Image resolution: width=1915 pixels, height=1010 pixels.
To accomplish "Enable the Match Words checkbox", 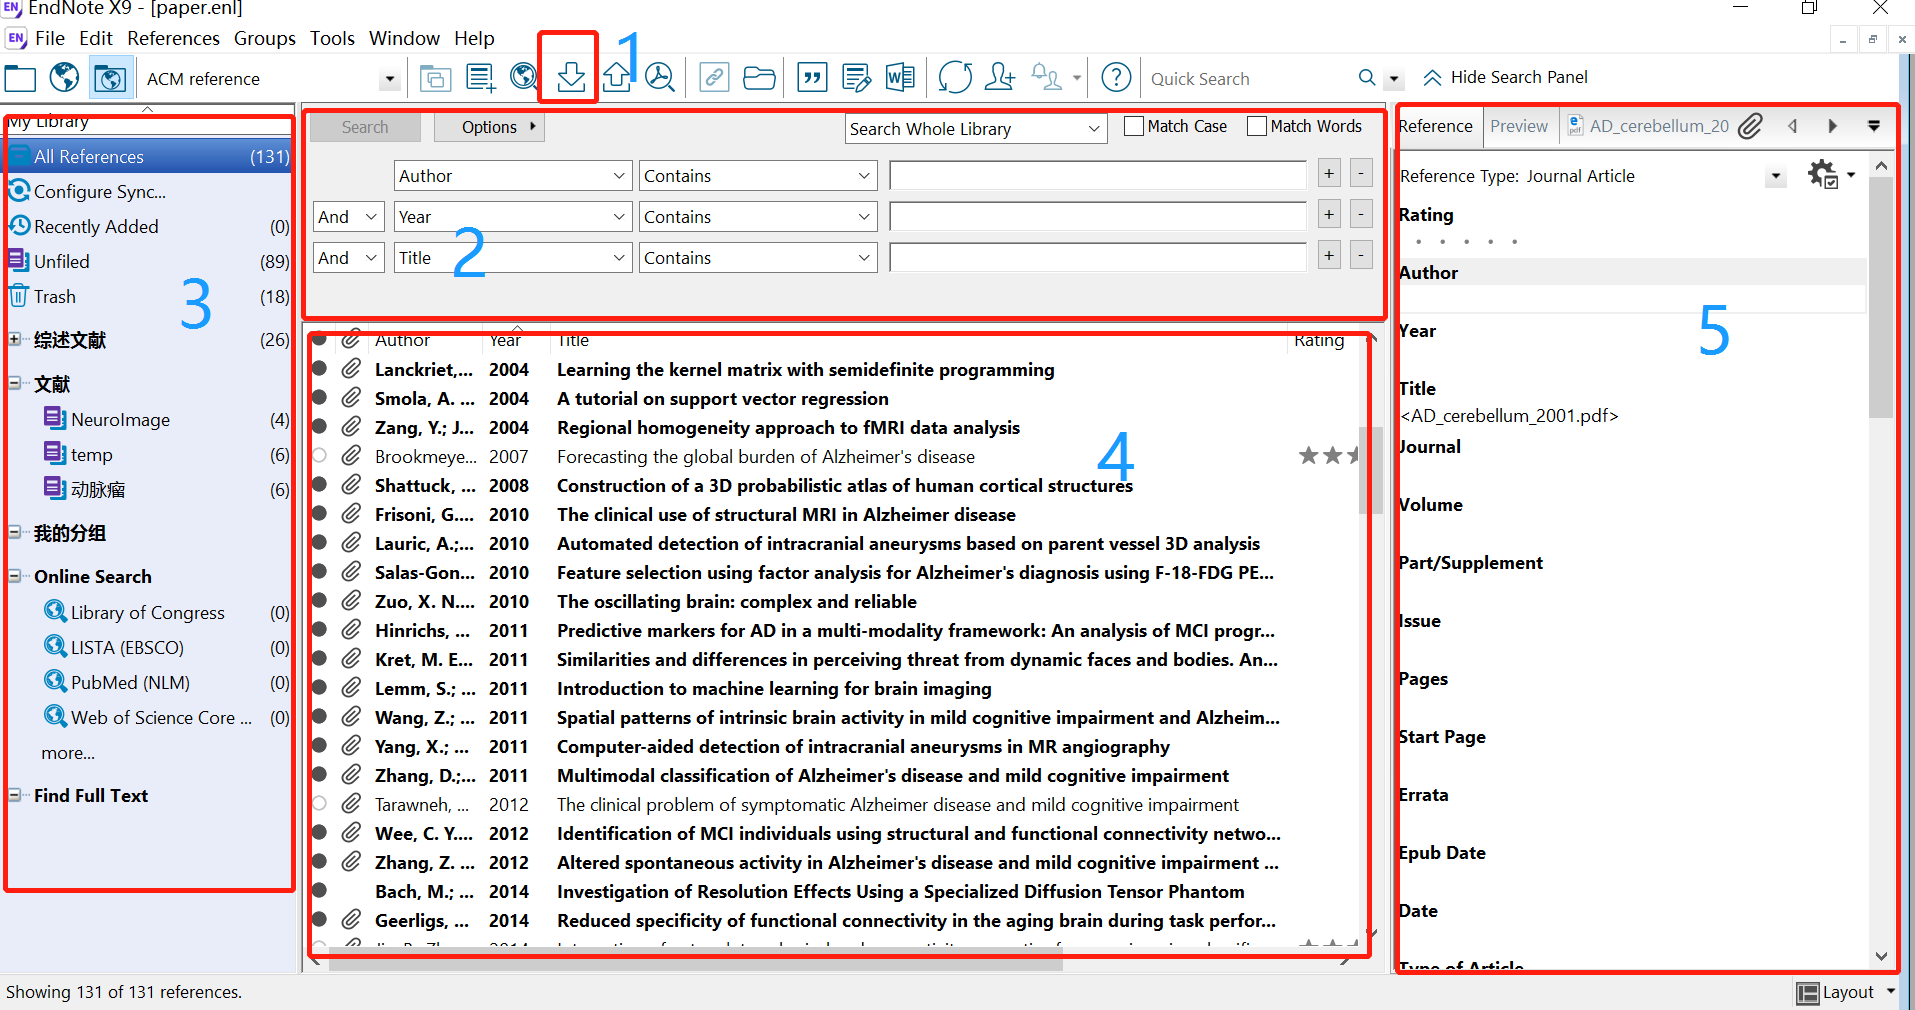I will [x=1257, y=126].
